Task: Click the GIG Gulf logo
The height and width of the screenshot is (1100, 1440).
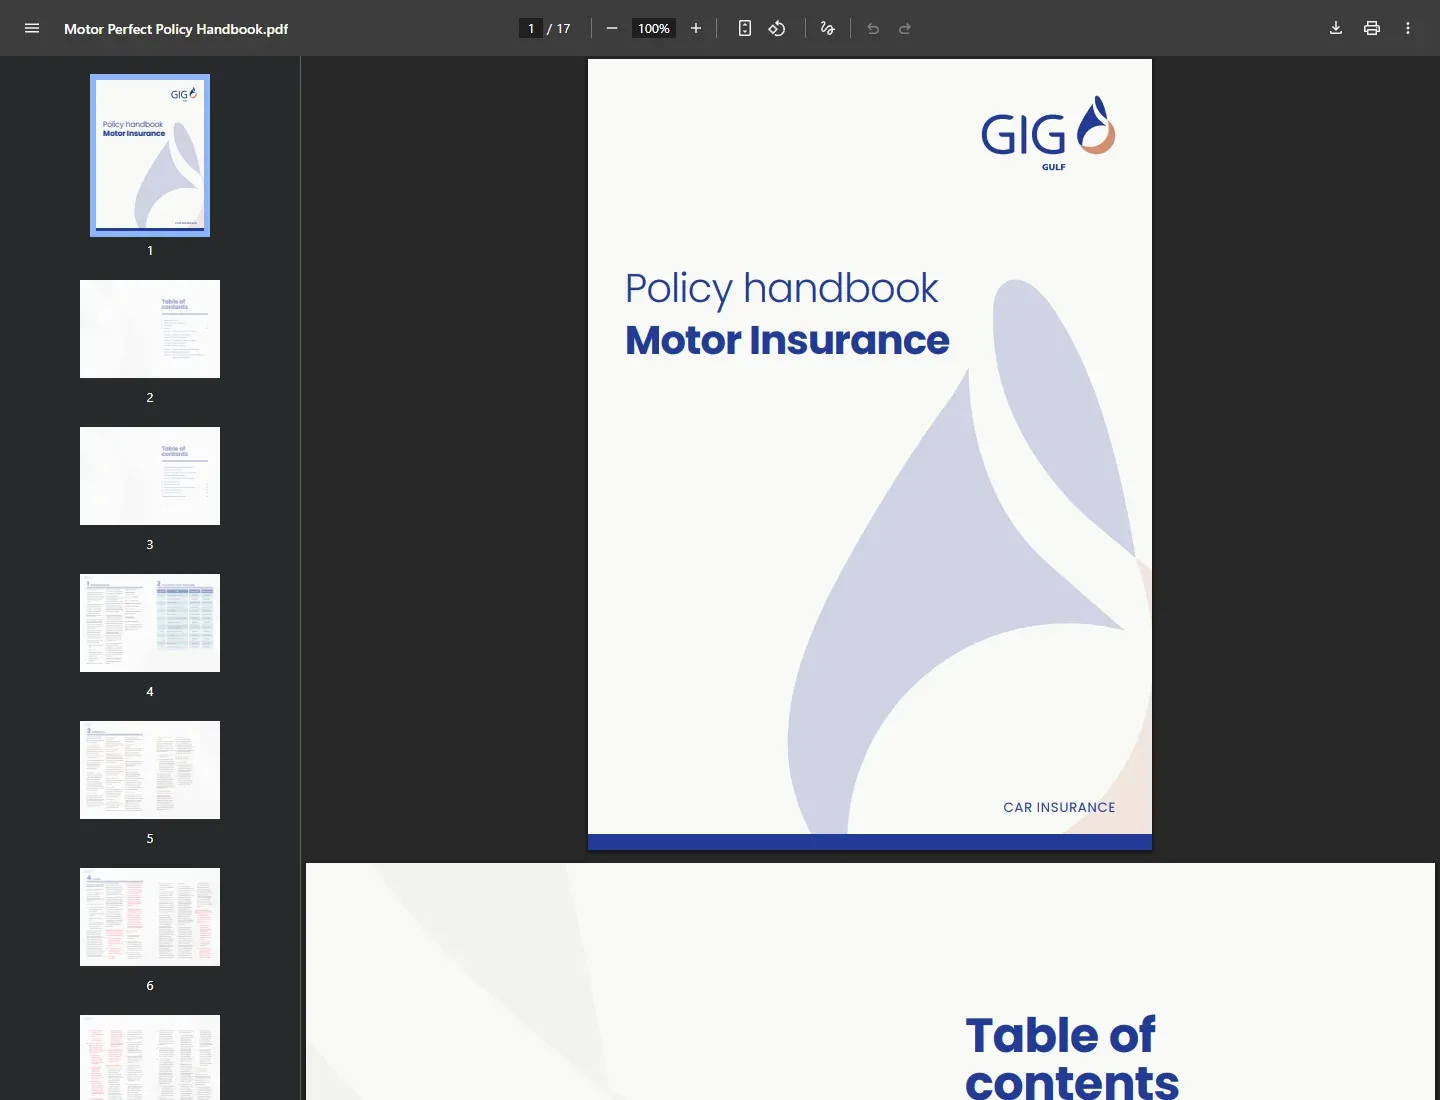Action: coord(1048,133)
